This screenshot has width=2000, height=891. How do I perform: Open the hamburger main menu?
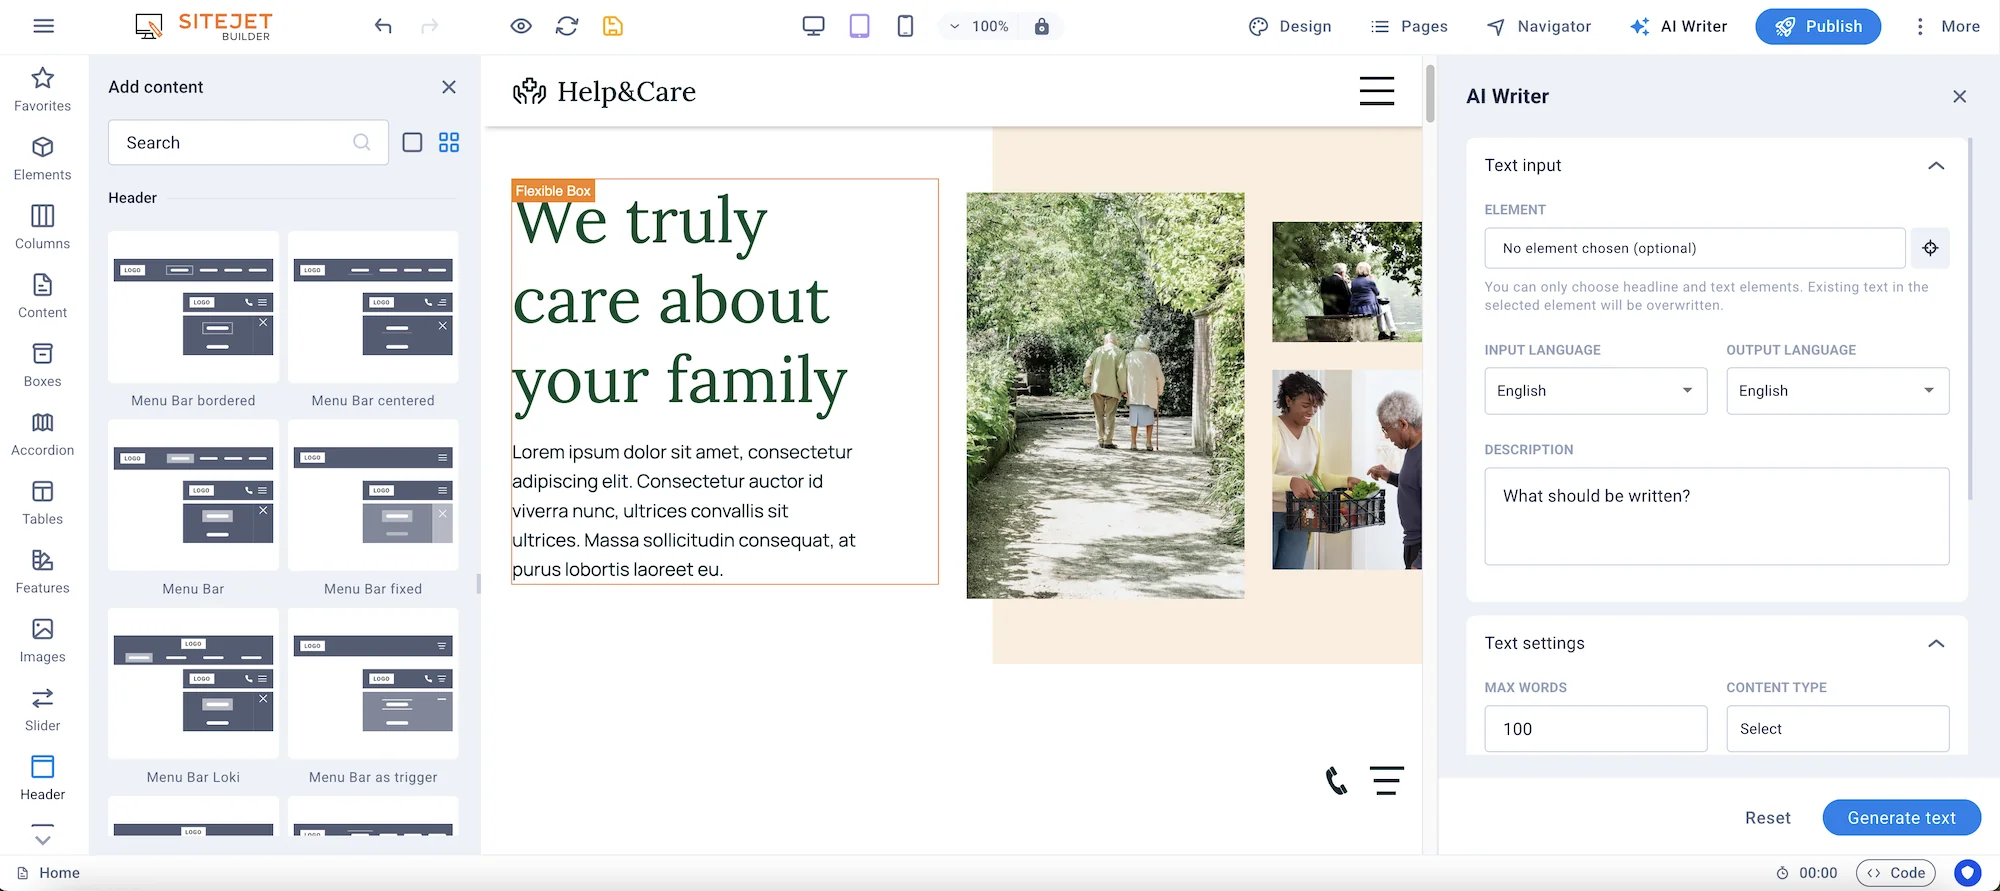[x=43, y=26]
